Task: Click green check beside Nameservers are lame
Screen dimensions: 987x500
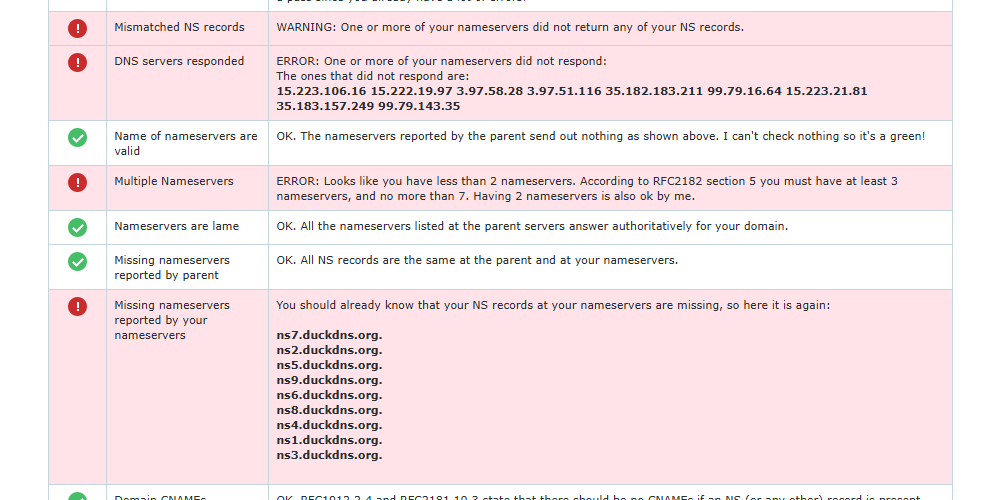Action: (77, 227)
